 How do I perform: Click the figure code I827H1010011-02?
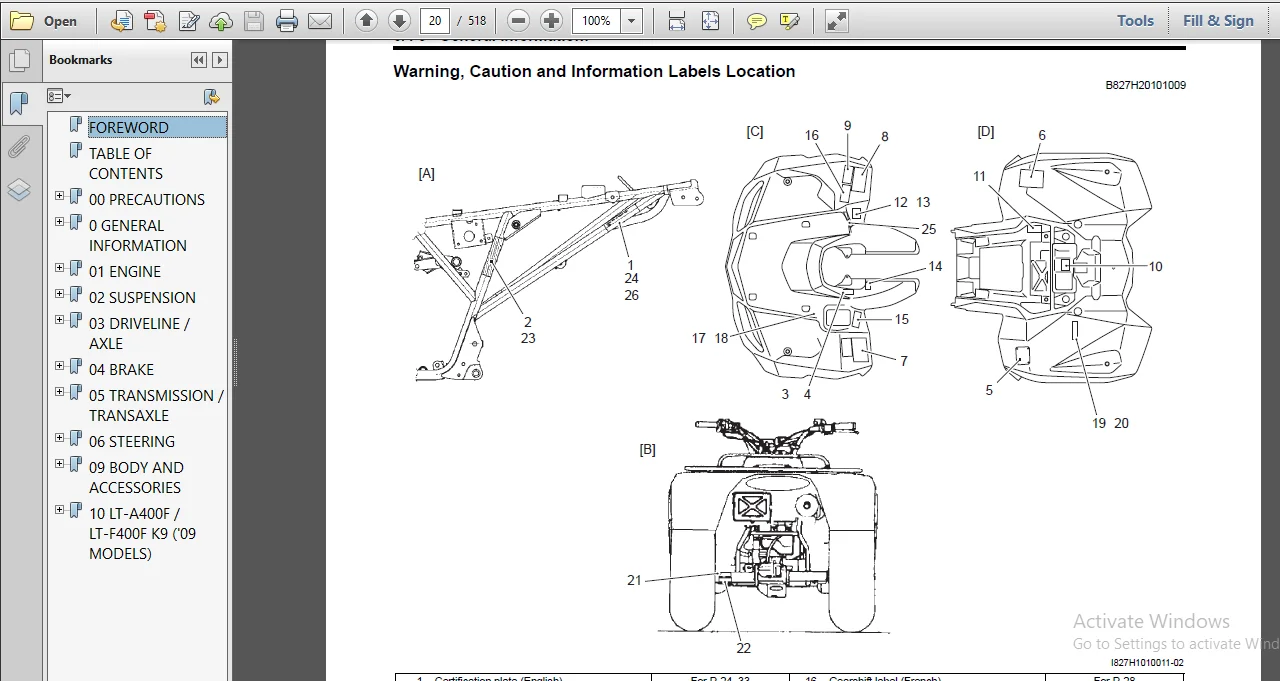click(x=1147, y=663)
